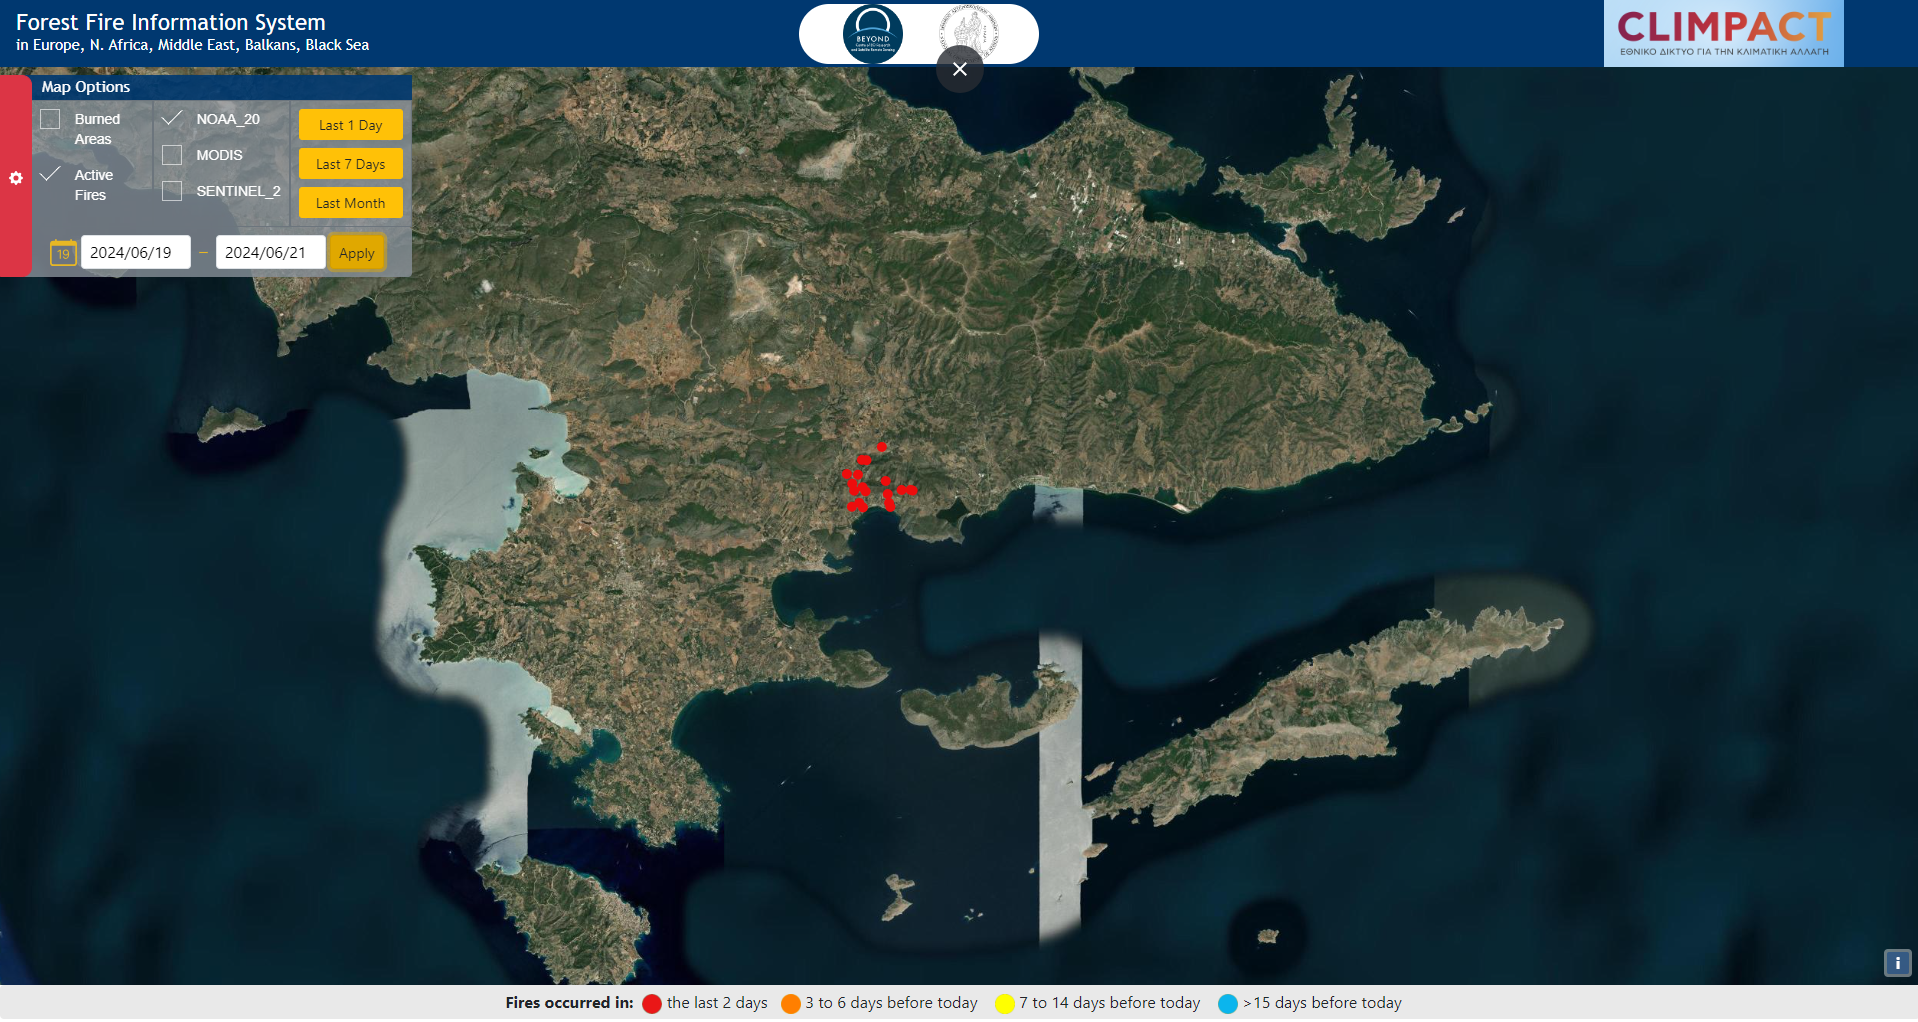
Task: Edit the end date field 2024/06/21
Action: tap(271, 252)
